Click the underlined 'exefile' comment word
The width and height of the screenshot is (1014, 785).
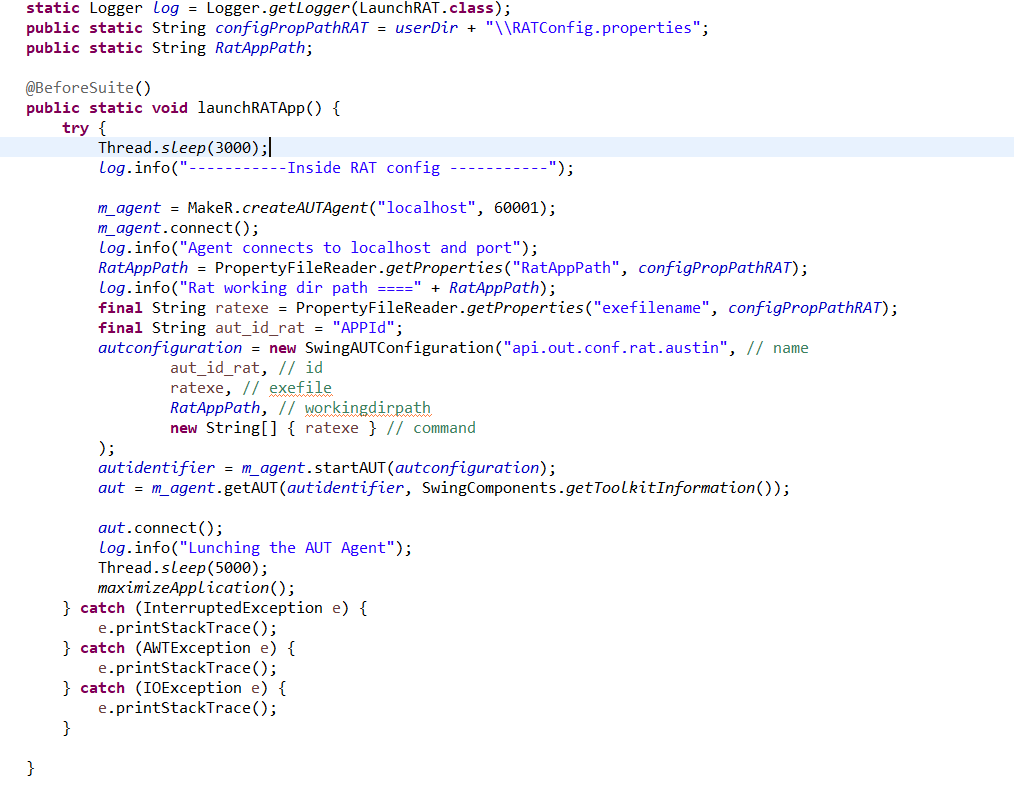(x=300, y=389)
